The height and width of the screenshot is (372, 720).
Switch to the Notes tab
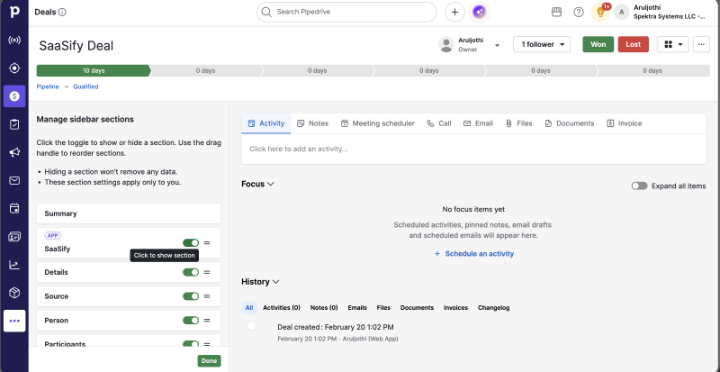tap(313, 124)
